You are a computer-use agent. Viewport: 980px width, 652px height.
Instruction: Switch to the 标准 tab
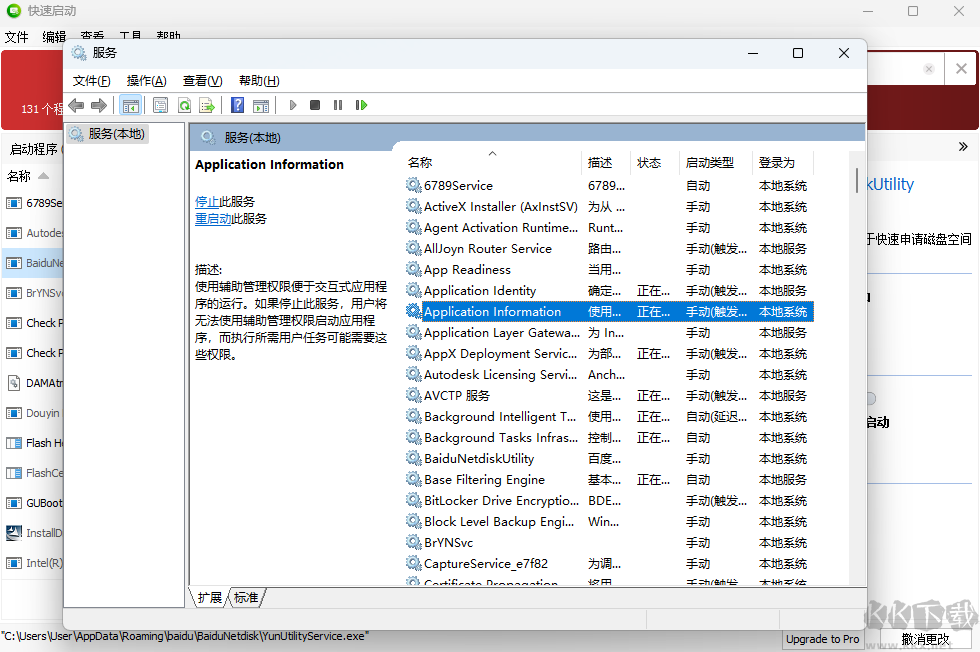(246, 598)
